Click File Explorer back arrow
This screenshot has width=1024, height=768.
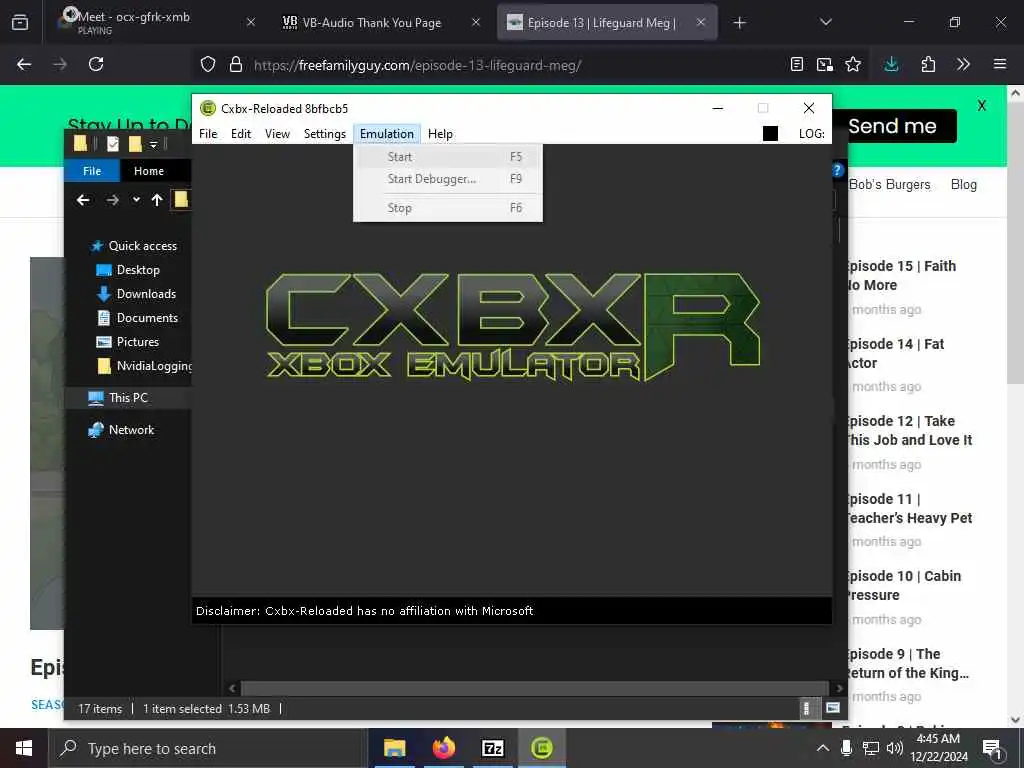point(83,200)
